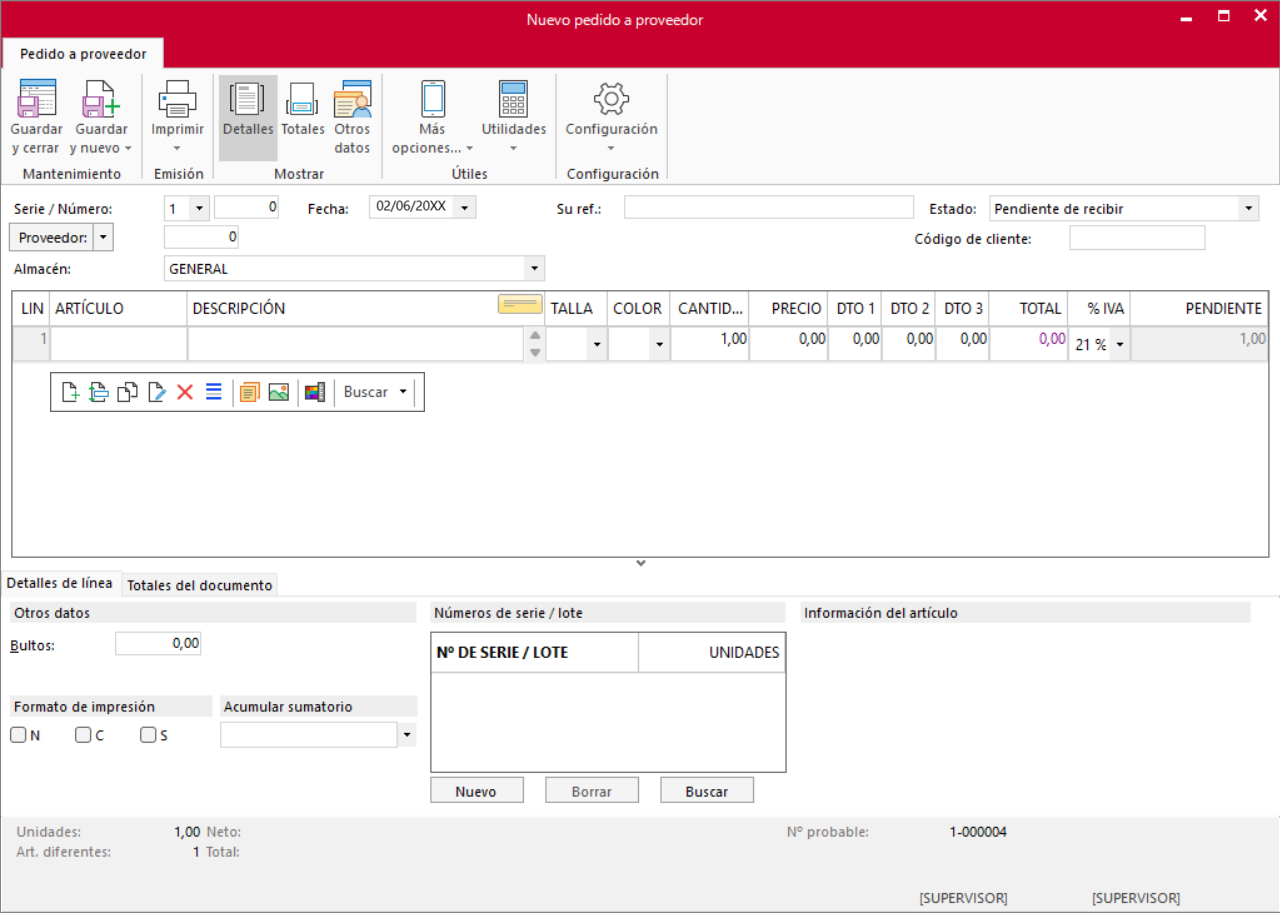Toggle the N print format checkbox
The width and height of the screenshot is (1281, 913).
(x=19, y=735)
